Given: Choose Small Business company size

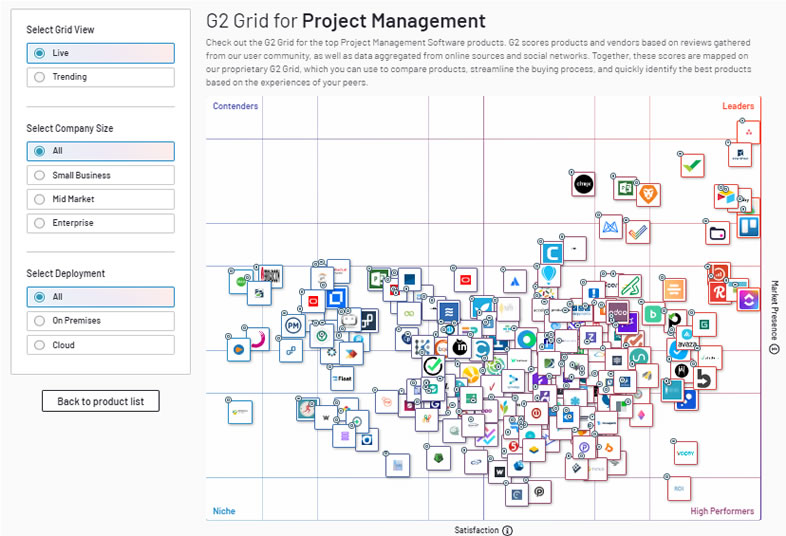Looking at the screenshot, I should 100,175.
